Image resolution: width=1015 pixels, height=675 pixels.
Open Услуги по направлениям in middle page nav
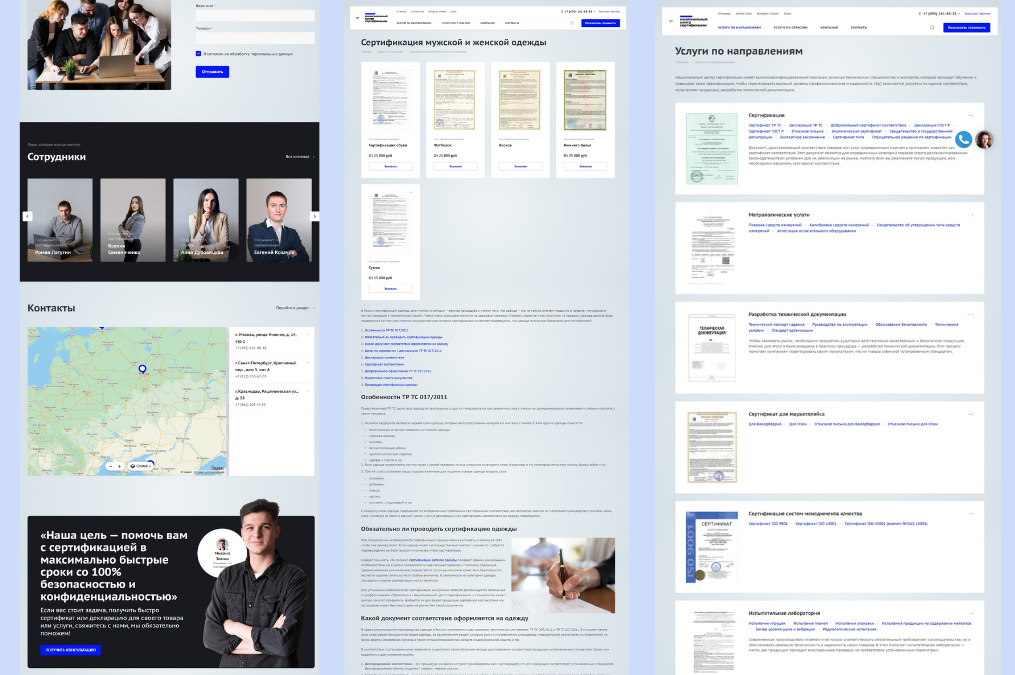pos(414,23)
